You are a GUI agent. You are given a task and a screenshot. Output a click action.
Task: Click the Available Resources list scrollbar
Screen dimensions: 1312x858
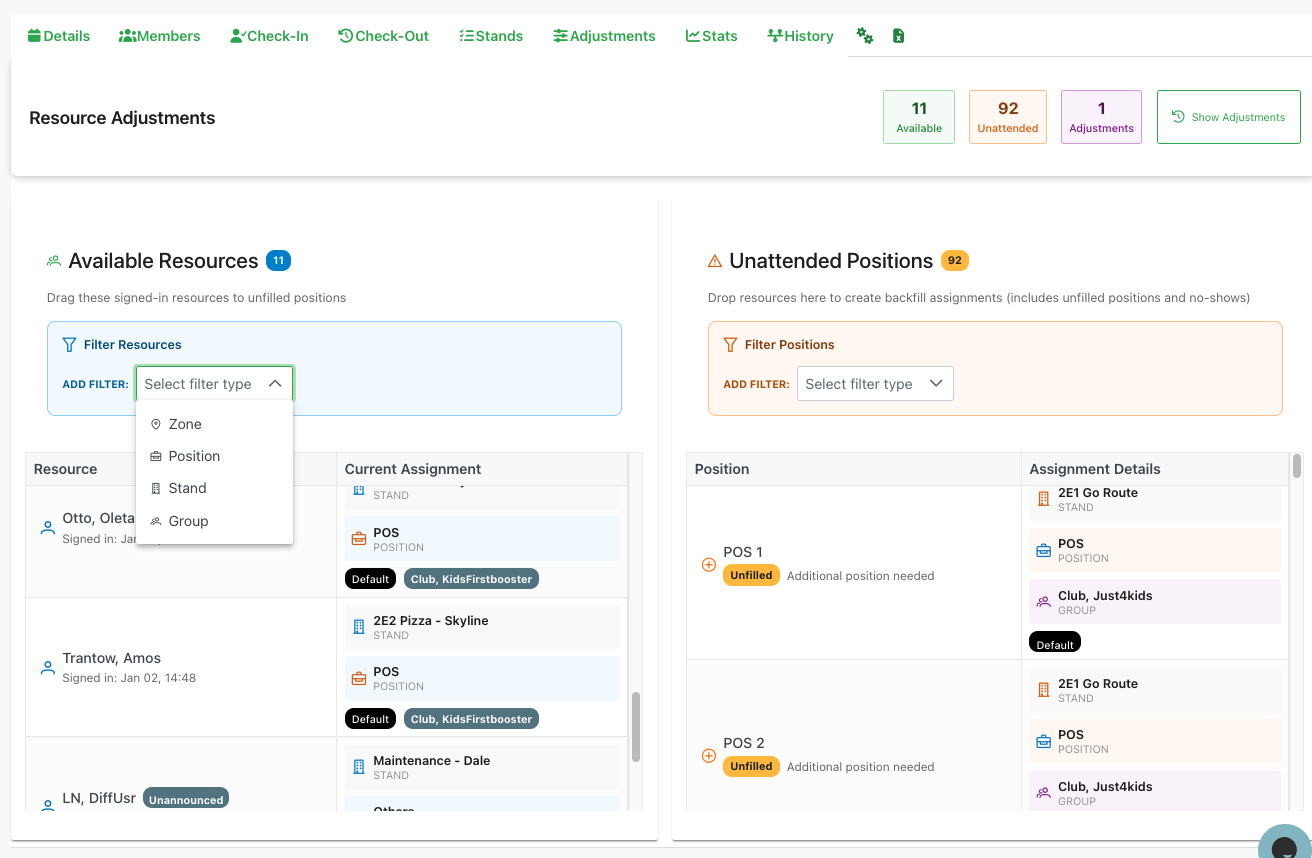tap(634, 725)
